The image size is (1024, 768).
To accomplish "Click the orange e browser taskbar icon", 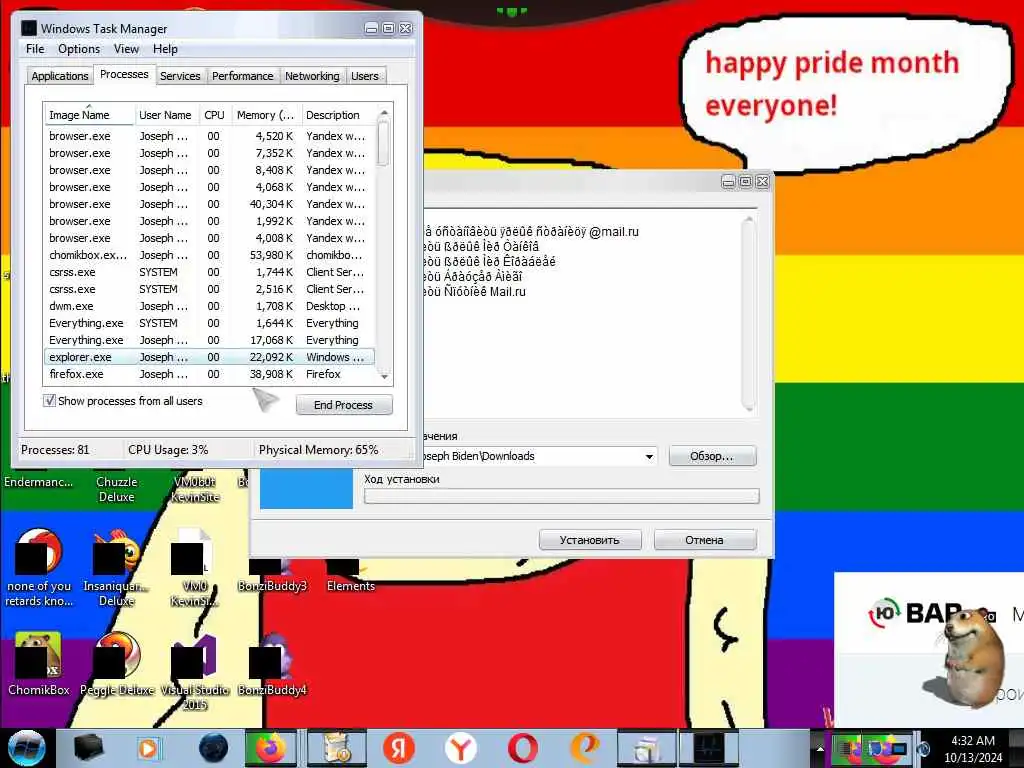I will (586, 748).
